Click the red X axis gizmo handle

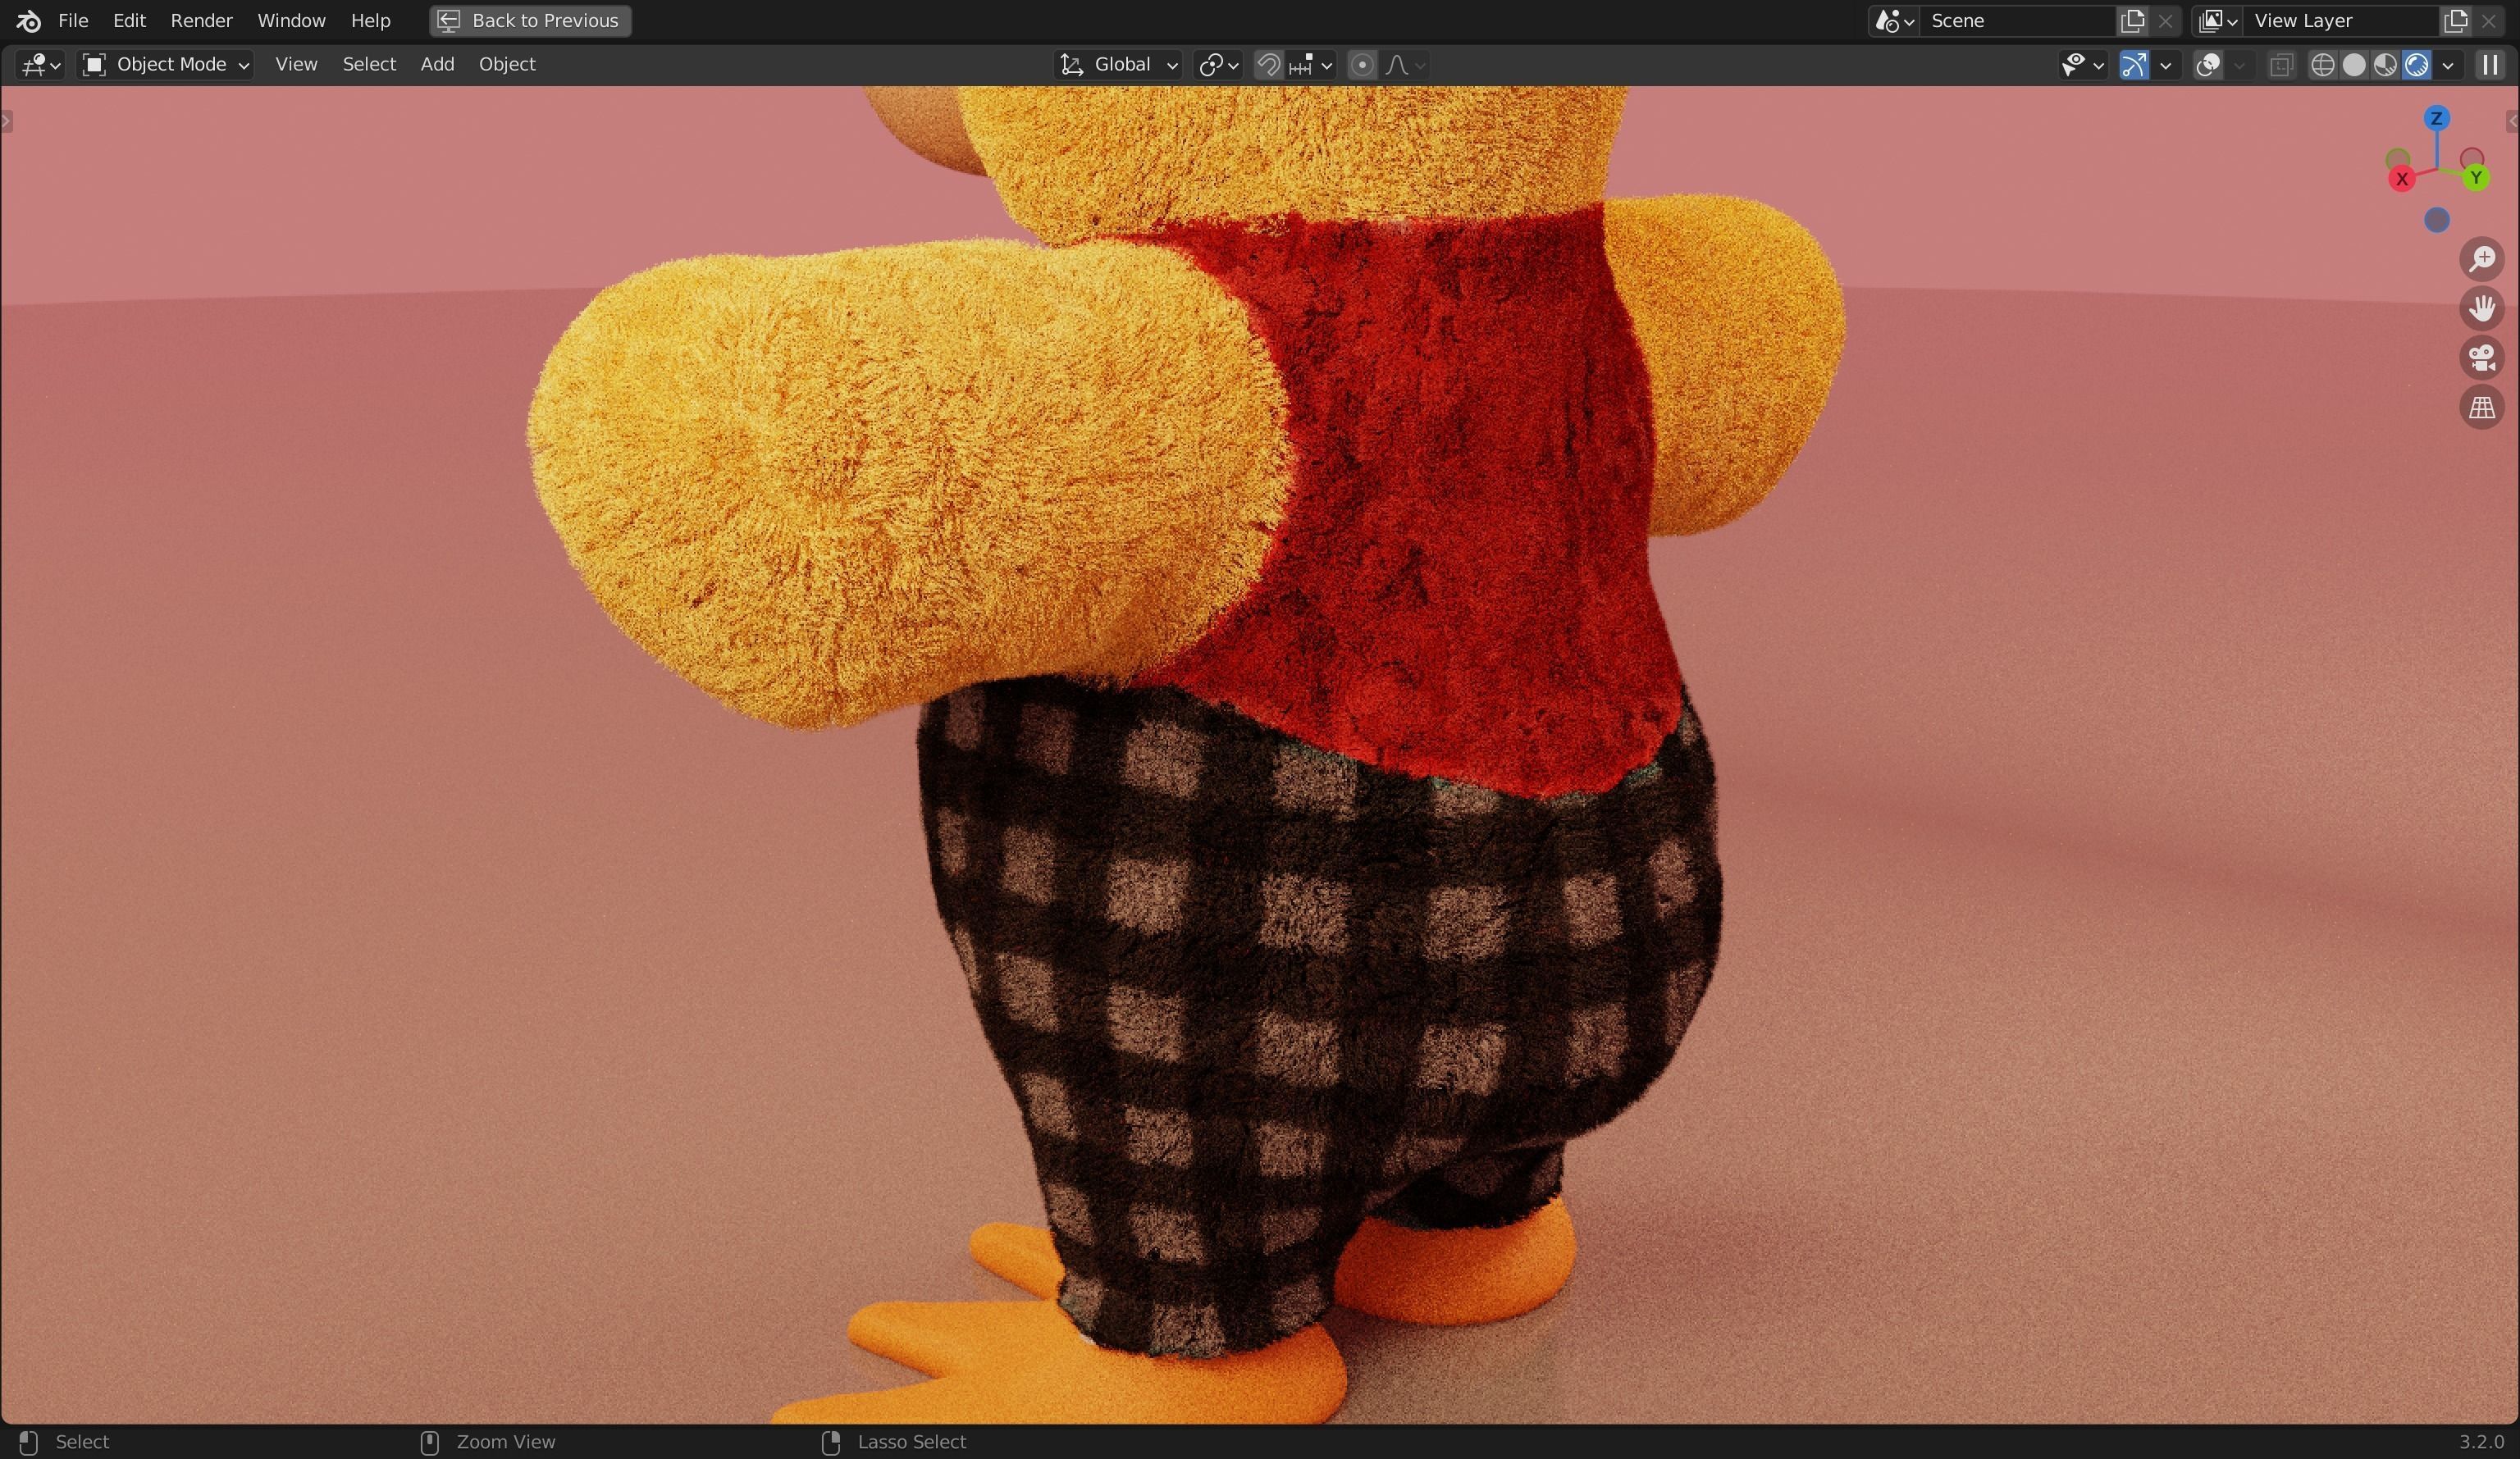tap(2401, 179)
